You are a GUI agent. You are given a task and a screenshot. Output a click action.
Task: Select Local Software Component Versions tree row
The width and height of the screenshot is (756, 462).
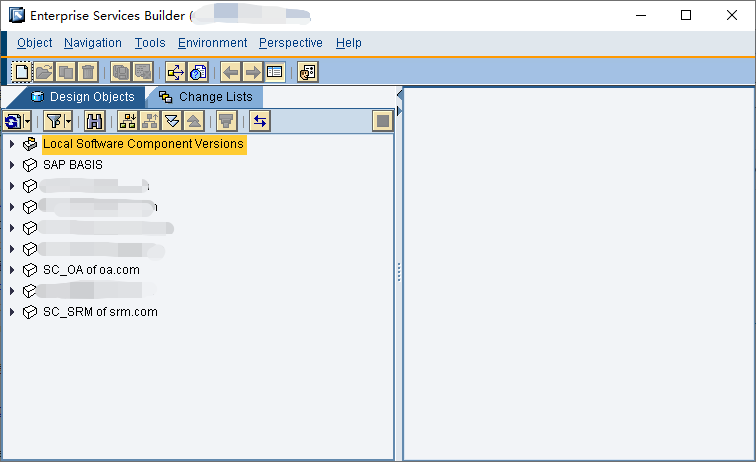(x=144, y=144)
